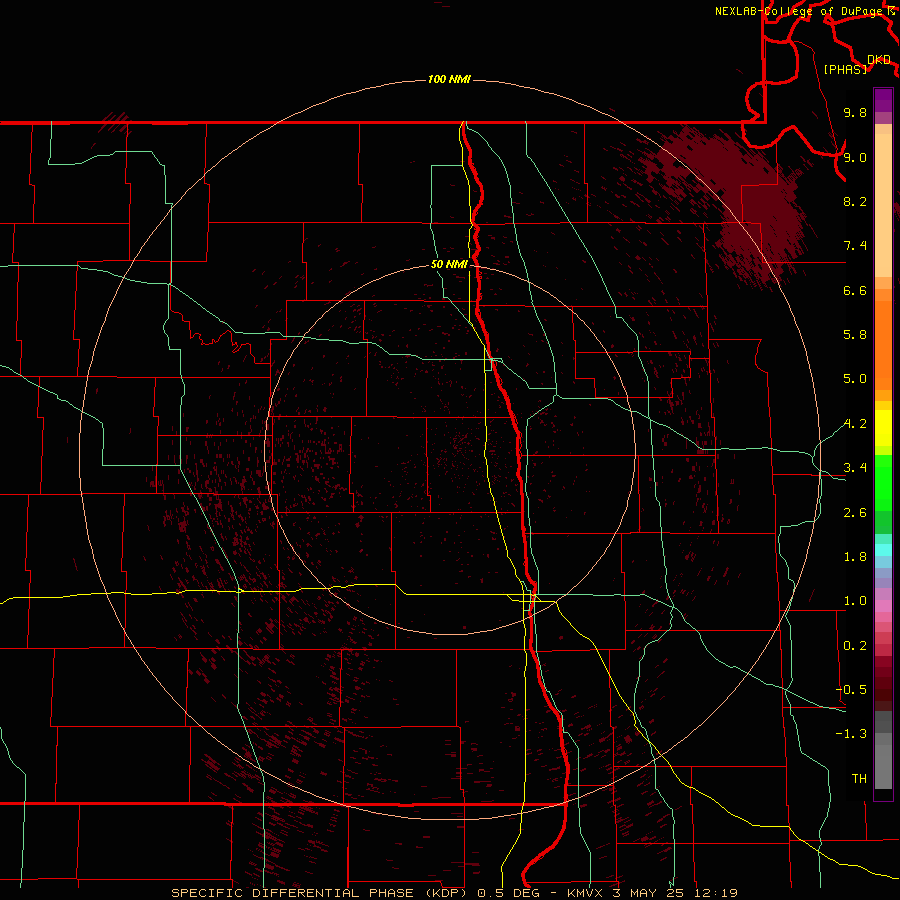Click the NEXLAB-College of DuPage credit text
This screenshot has width=900, height=900.
point(800,11)
